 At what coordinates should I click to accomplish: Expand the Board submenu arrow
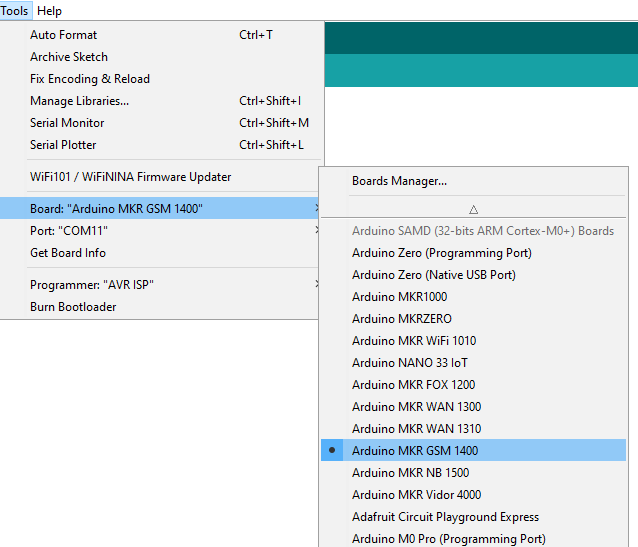point(317,209)
